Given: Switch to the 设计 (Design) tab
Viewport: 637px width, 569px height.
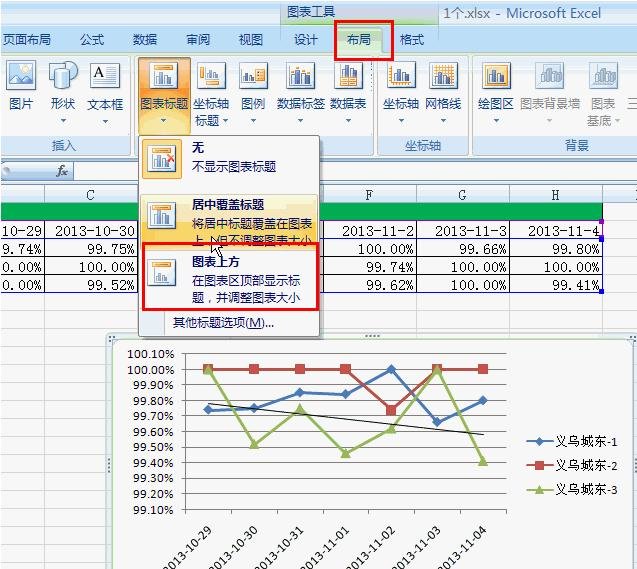Looking at the screenshot, I should (305, 40).
